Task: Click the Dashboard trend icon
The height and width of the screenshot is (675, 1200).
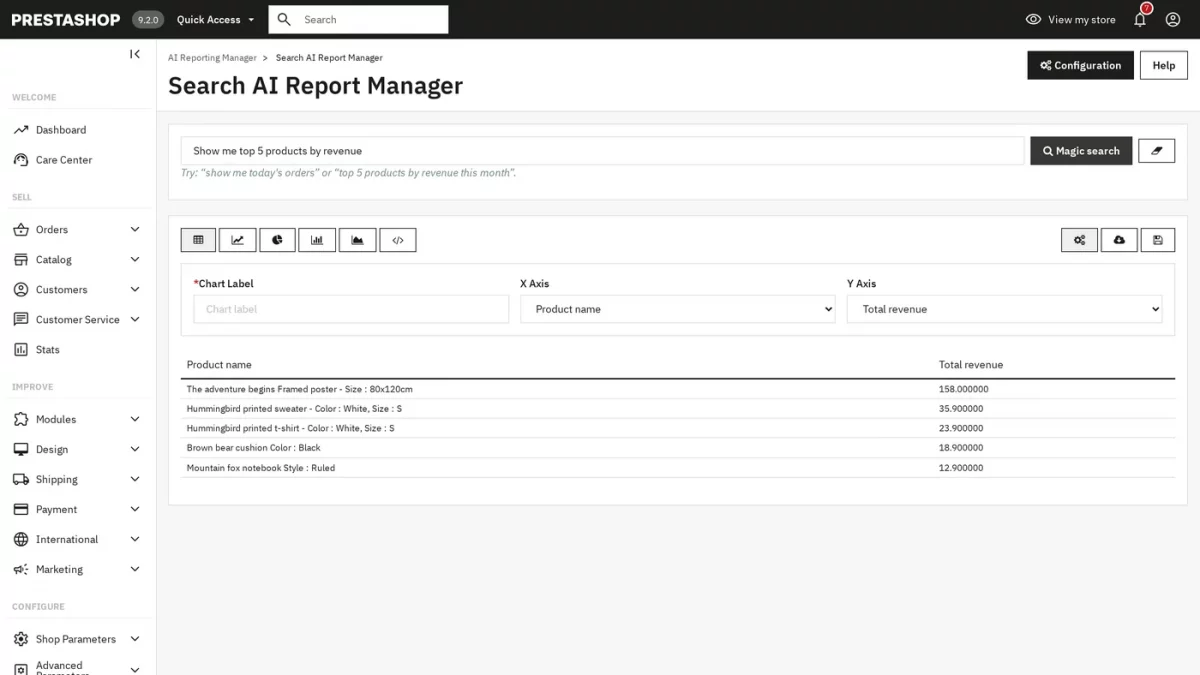Action: (x=21, y=130)
